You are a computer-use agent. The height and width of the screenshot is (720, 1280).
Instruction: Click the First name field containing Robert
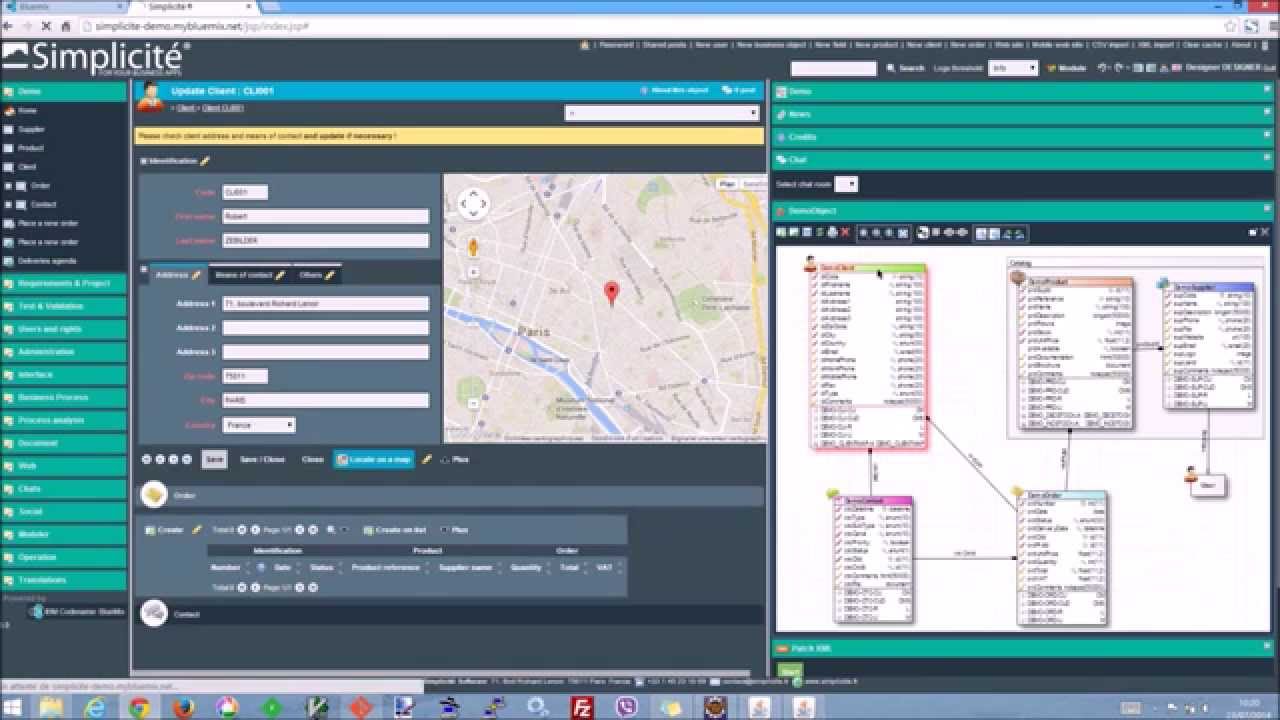(325, 216)
